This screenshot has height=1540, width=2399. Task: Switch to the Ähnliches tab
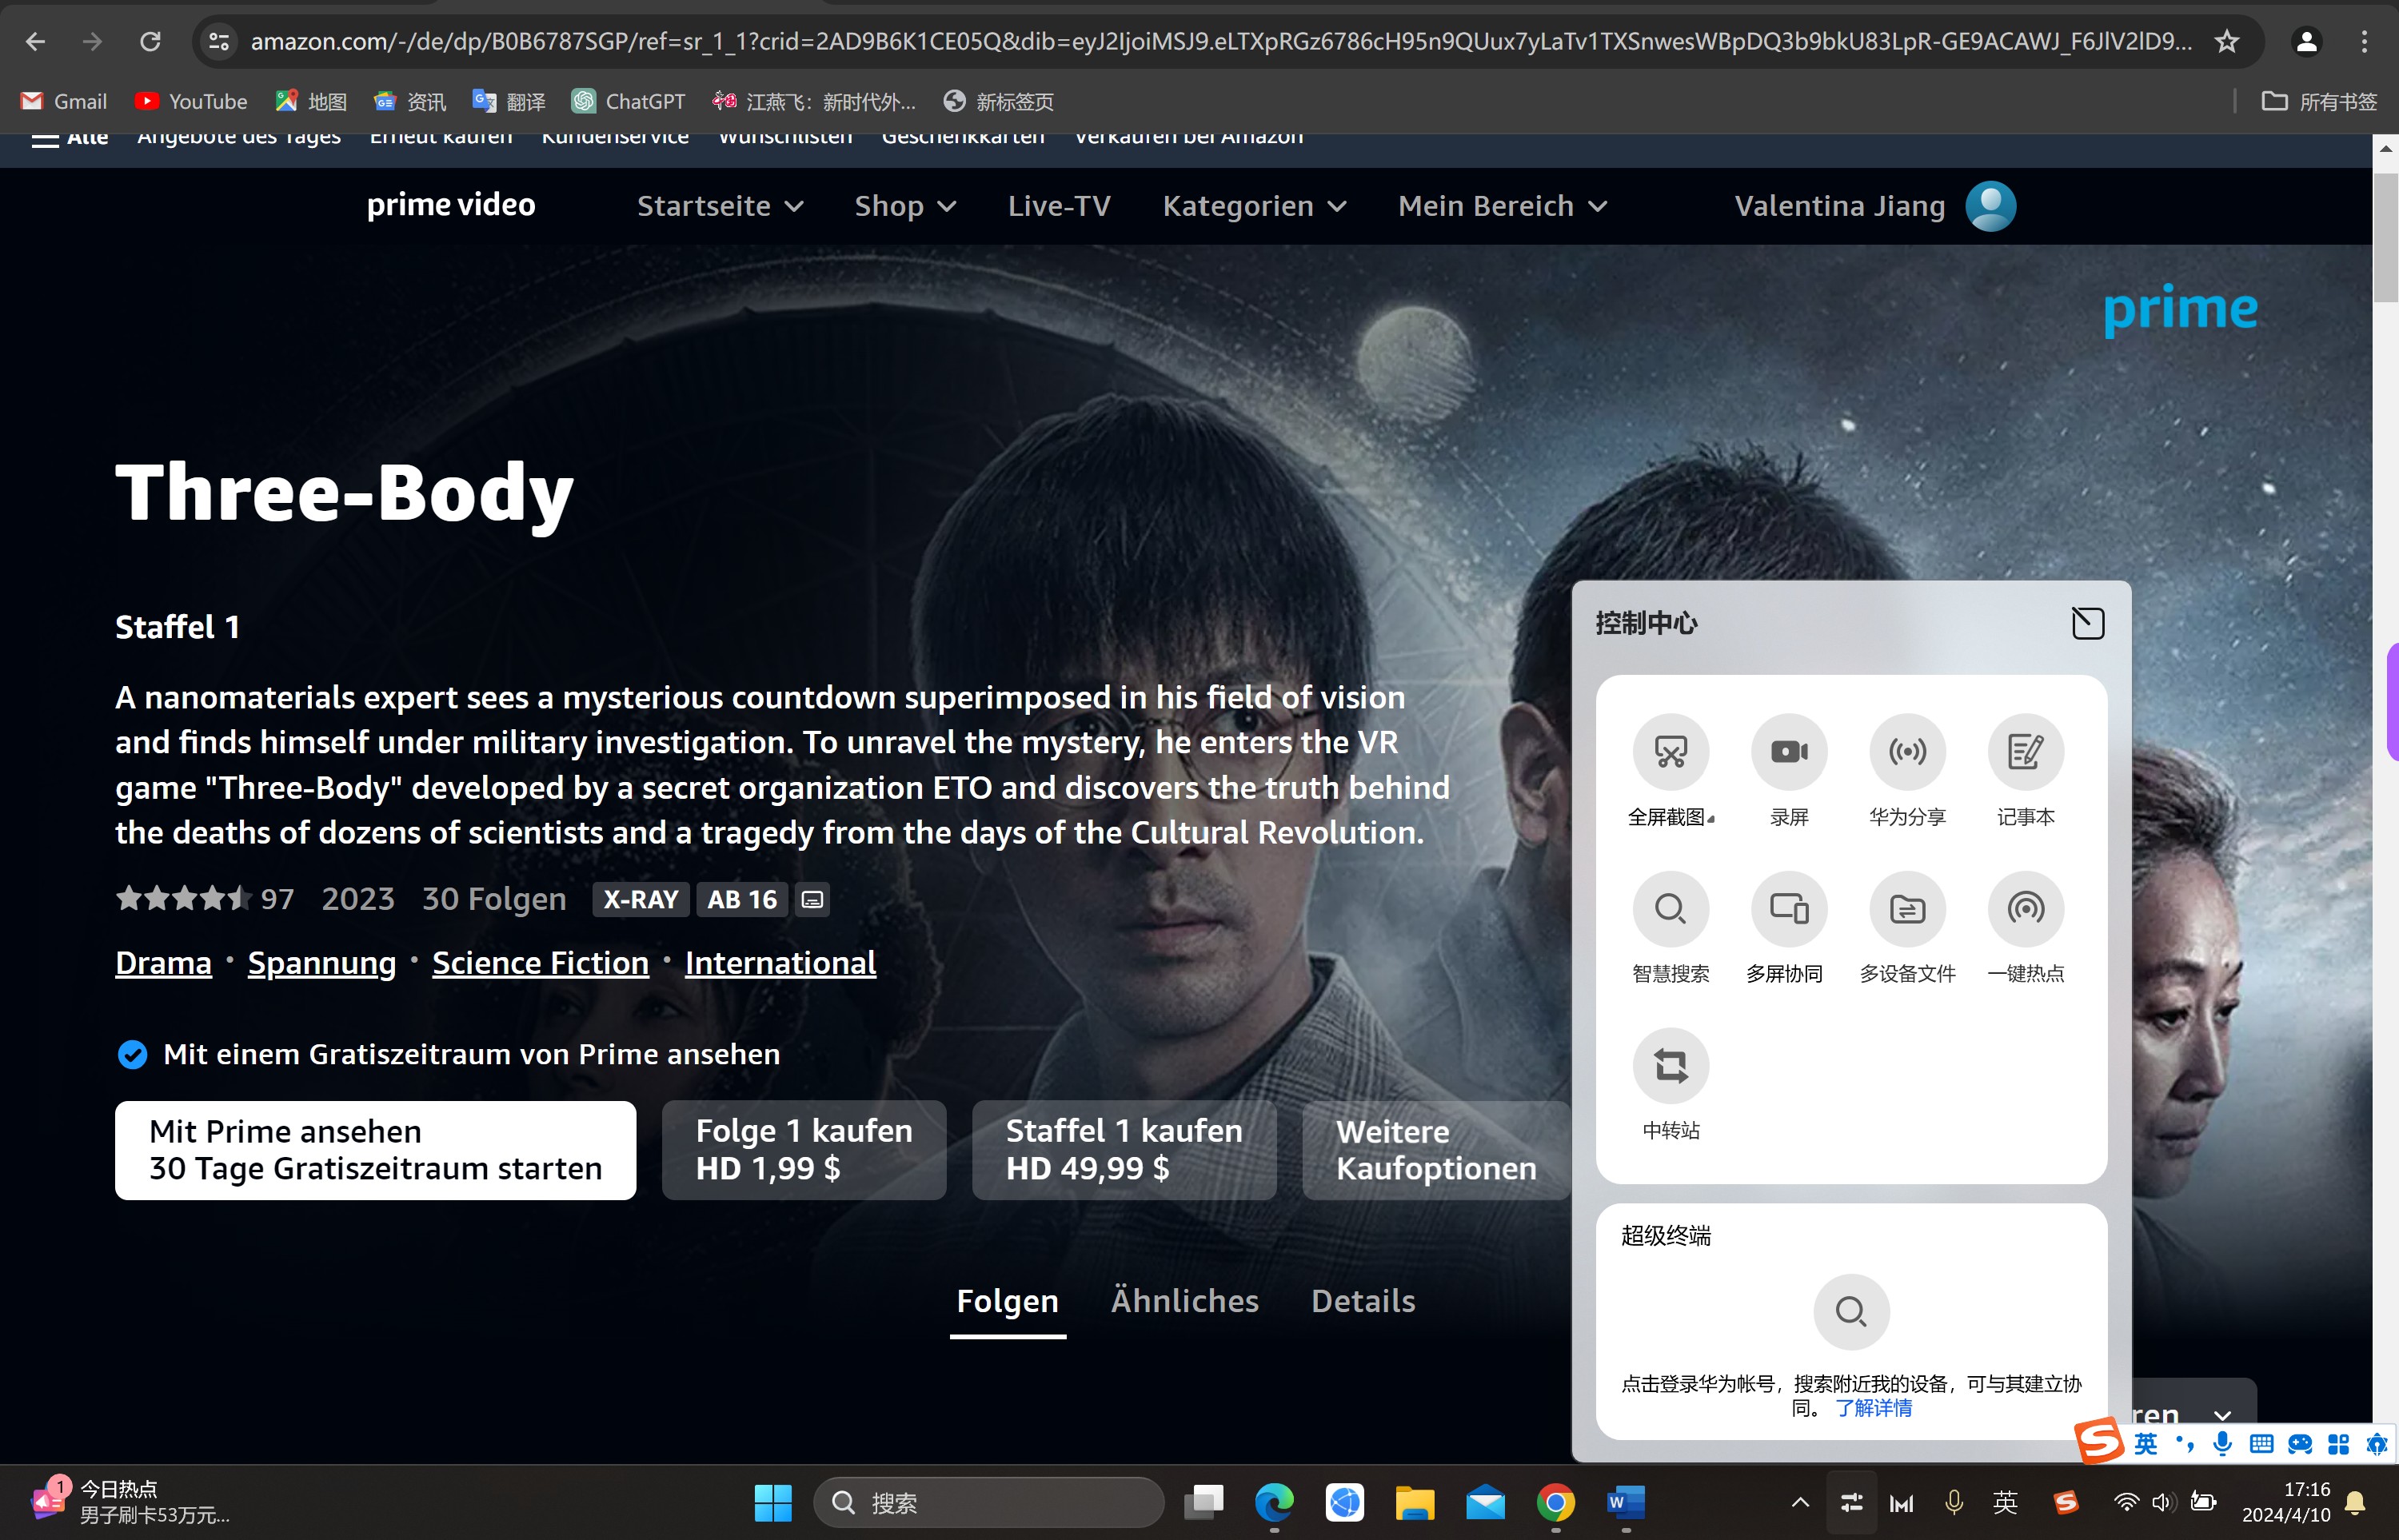tap(1185, 1301)
